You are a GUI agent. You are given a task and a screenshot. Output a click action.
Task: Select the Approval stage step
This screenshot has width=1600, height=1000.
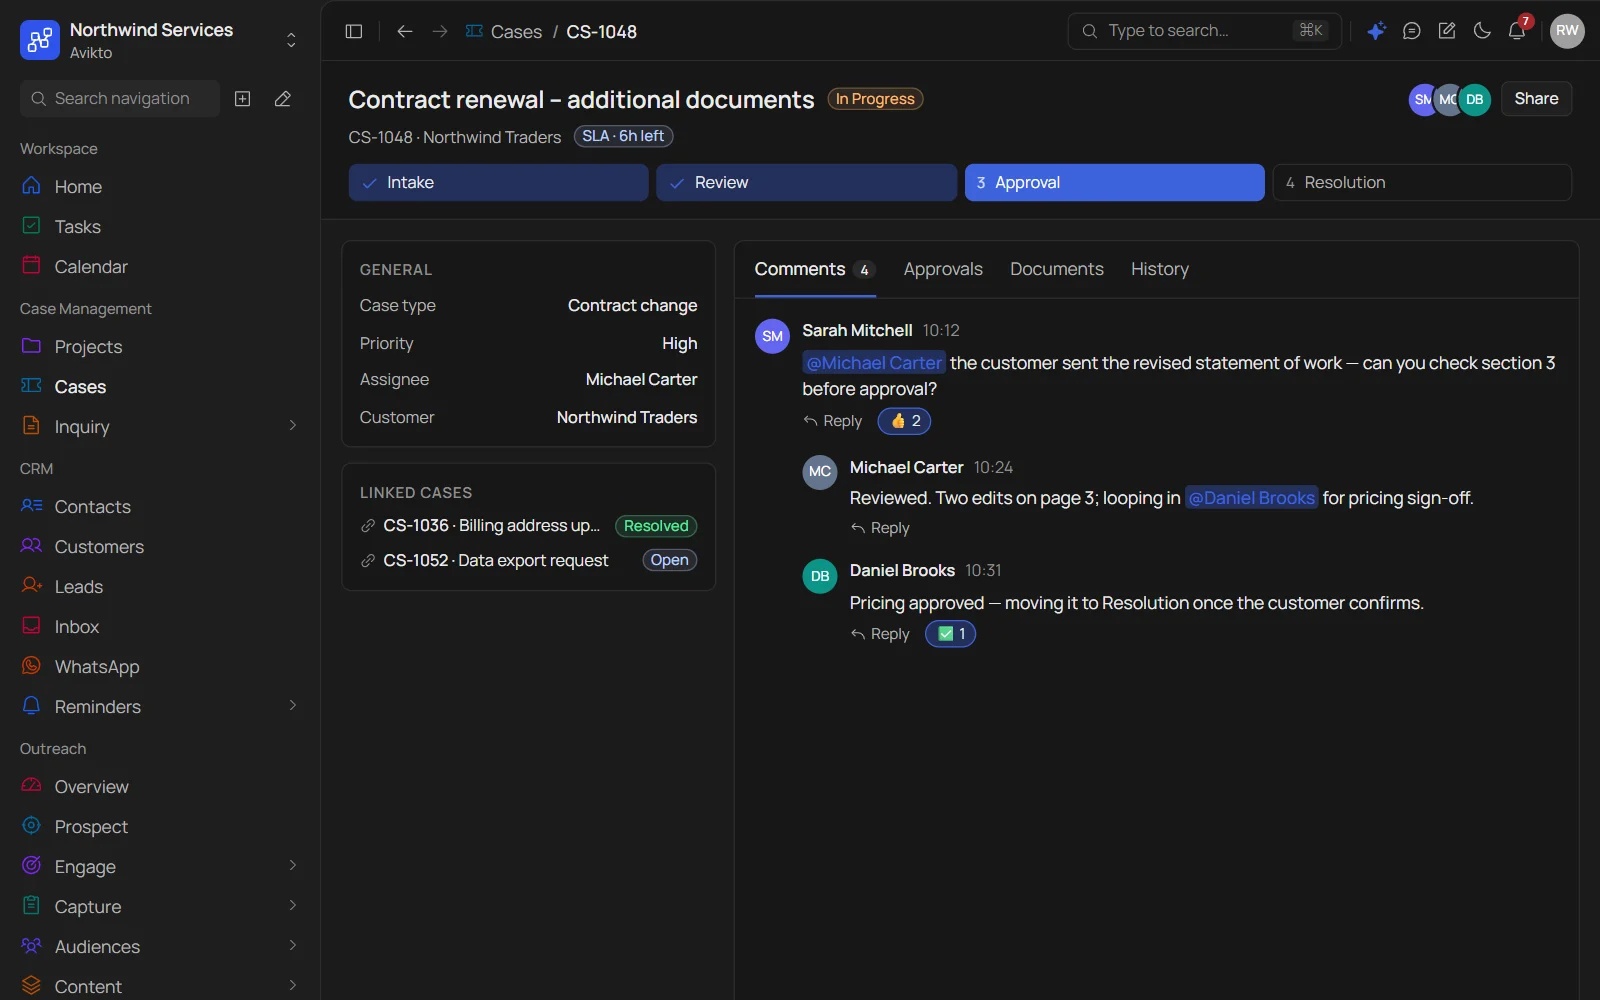(x=1115, y=183)
